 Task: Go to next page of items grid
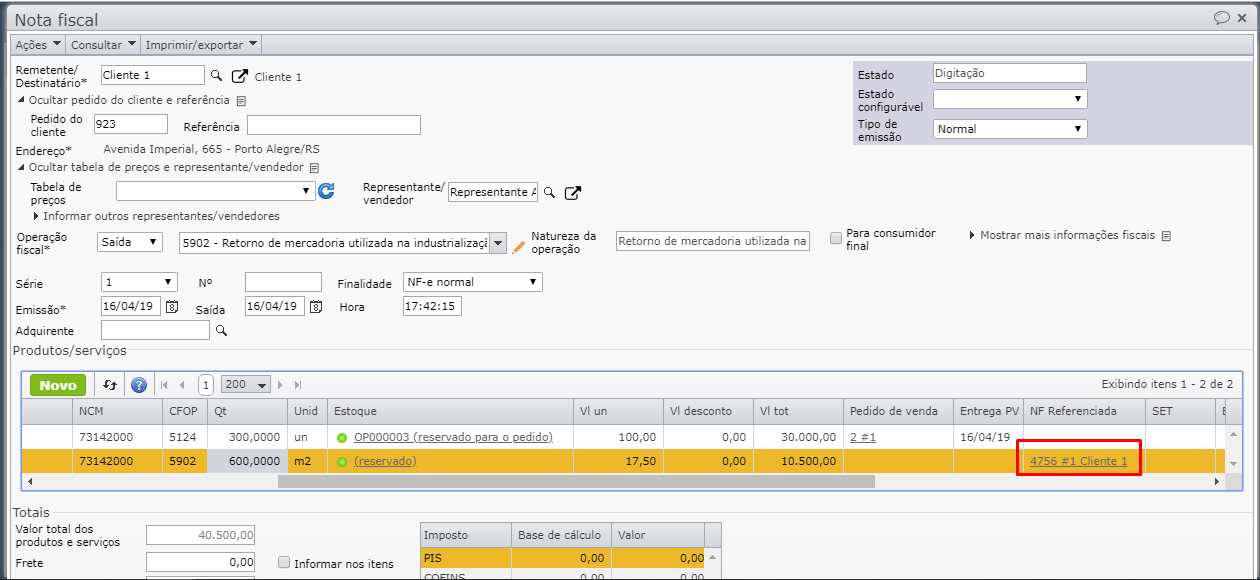280,385
